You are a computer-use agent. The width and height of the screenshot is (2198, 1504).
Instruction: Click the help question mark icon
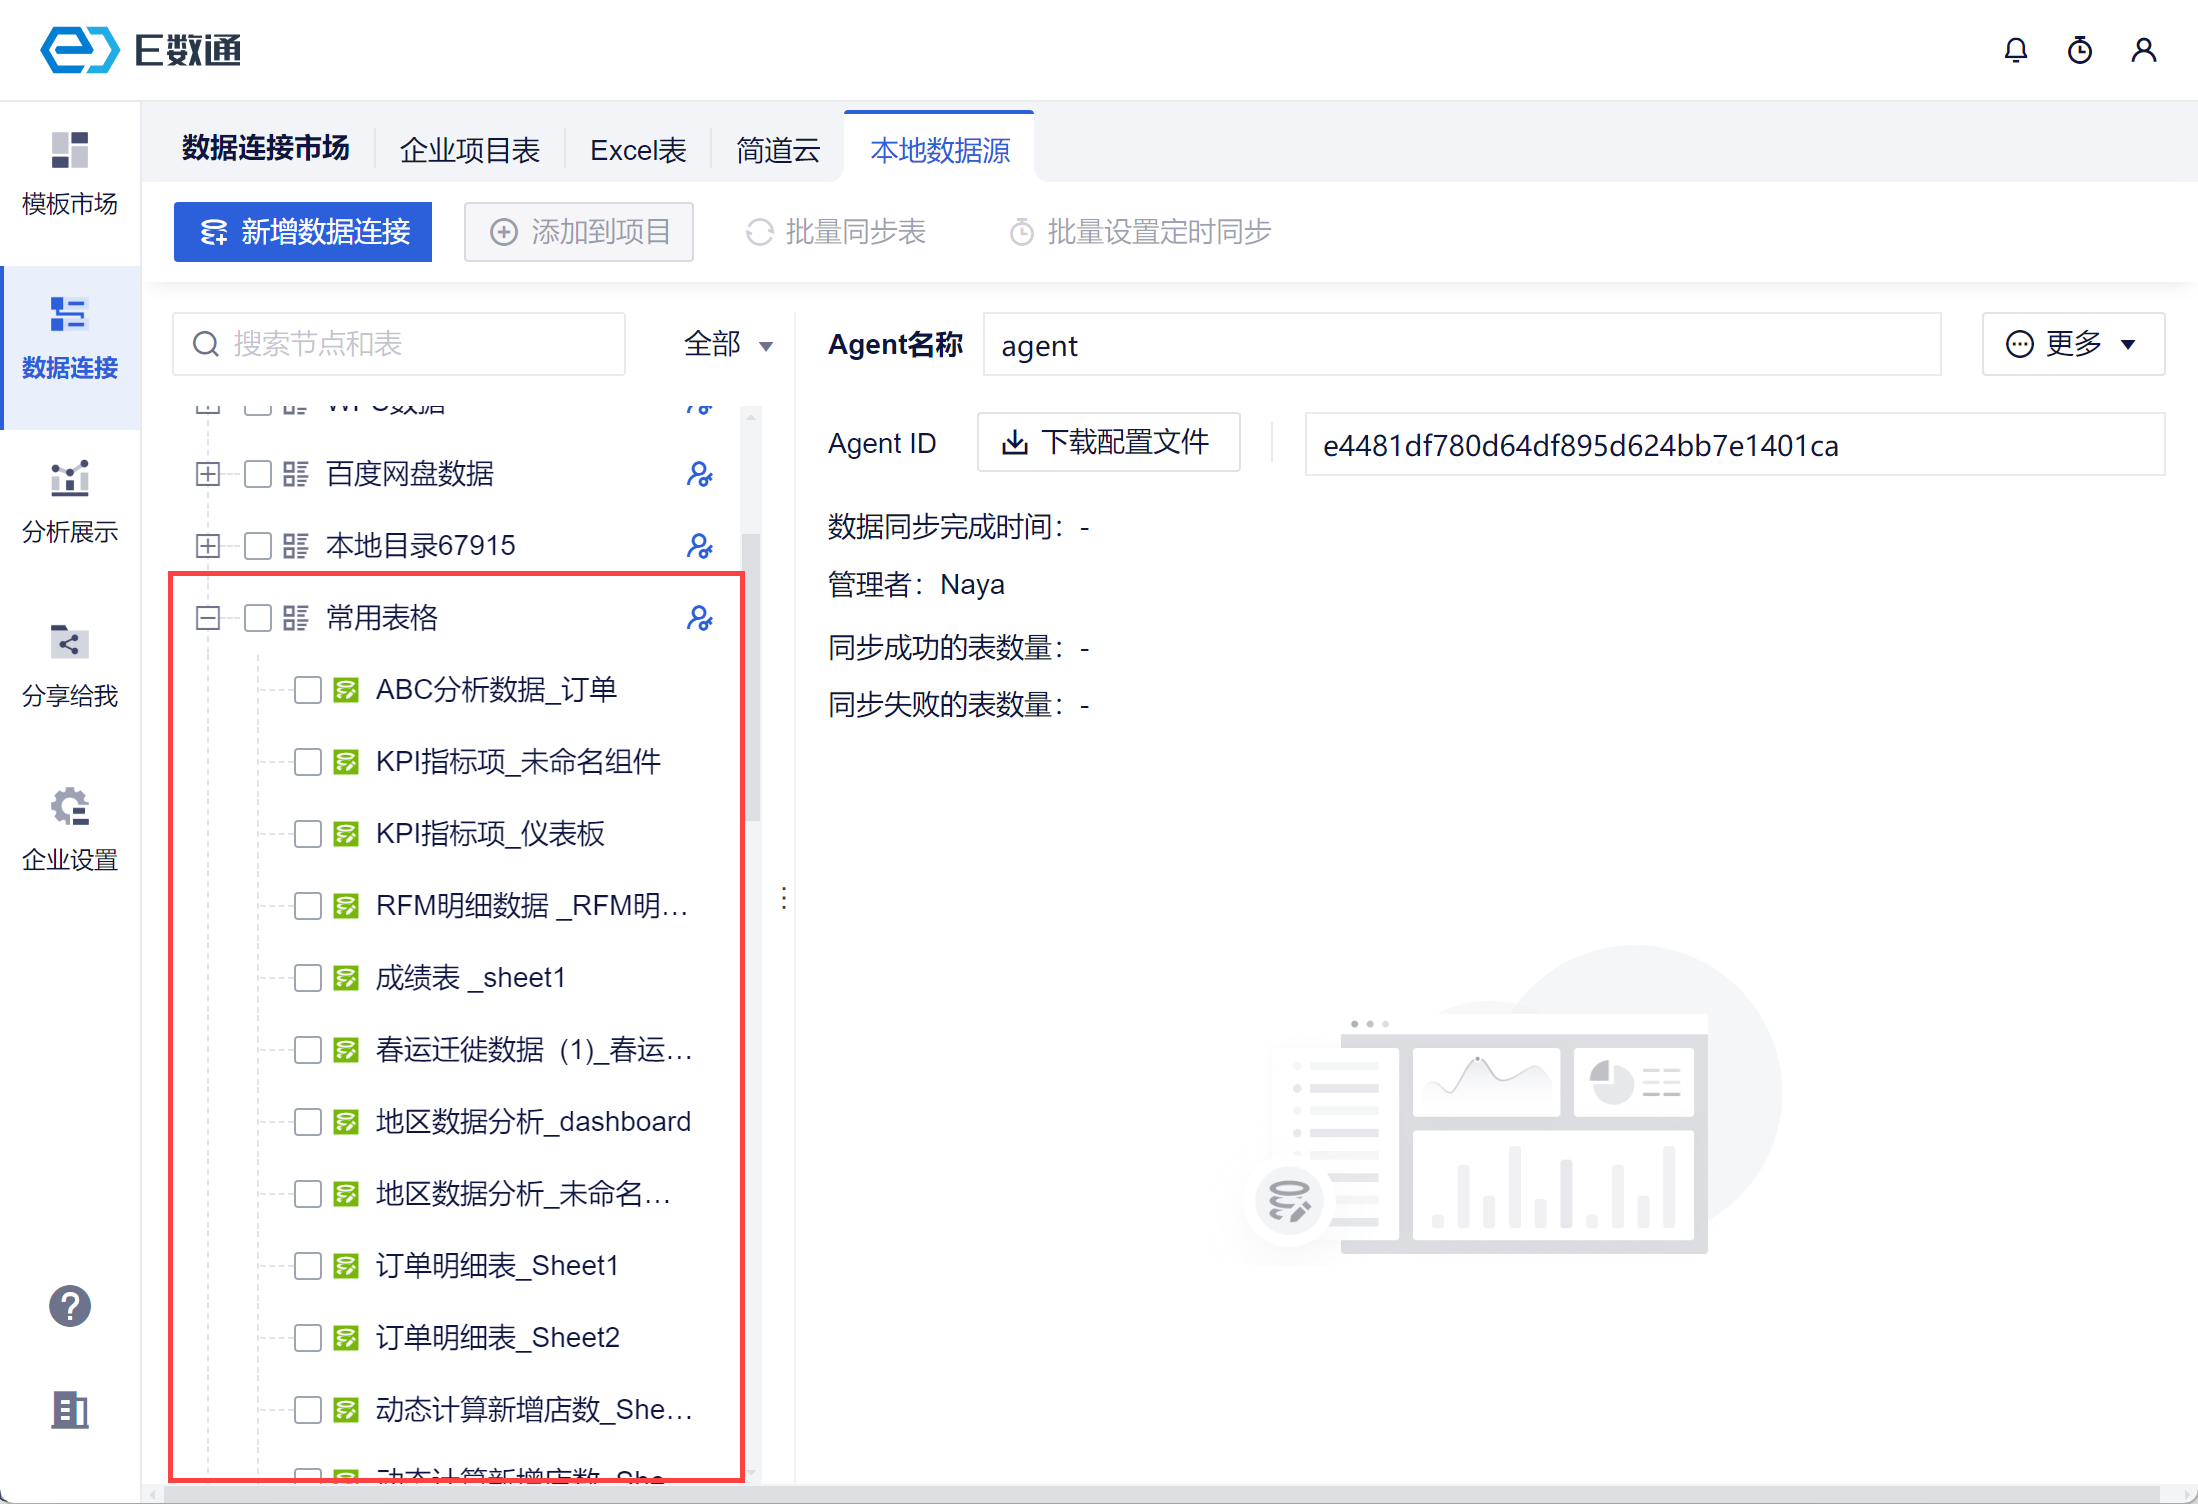[x=70, y=1306]
